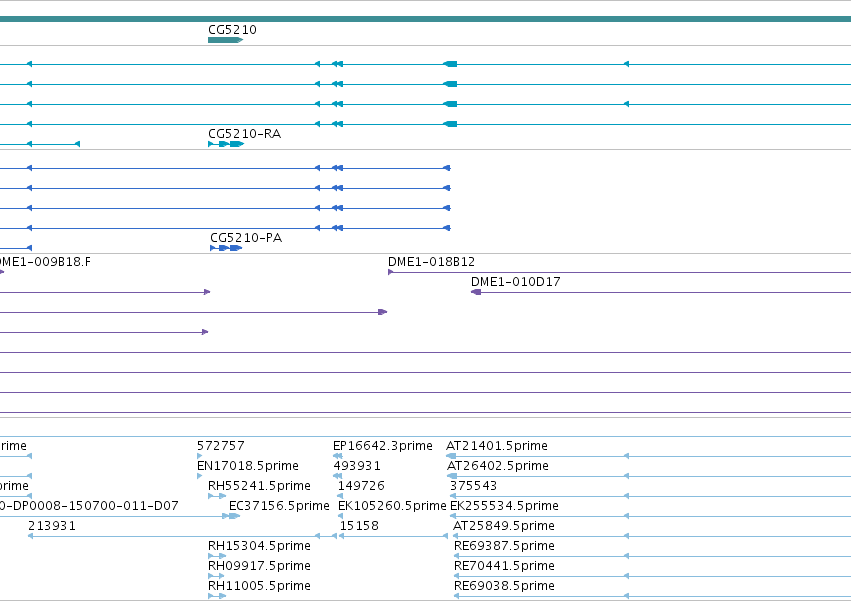Click the RH09917.5prime EST label
Image resolution: width=851 pixels, height=601 pixels.
point(259,566)
